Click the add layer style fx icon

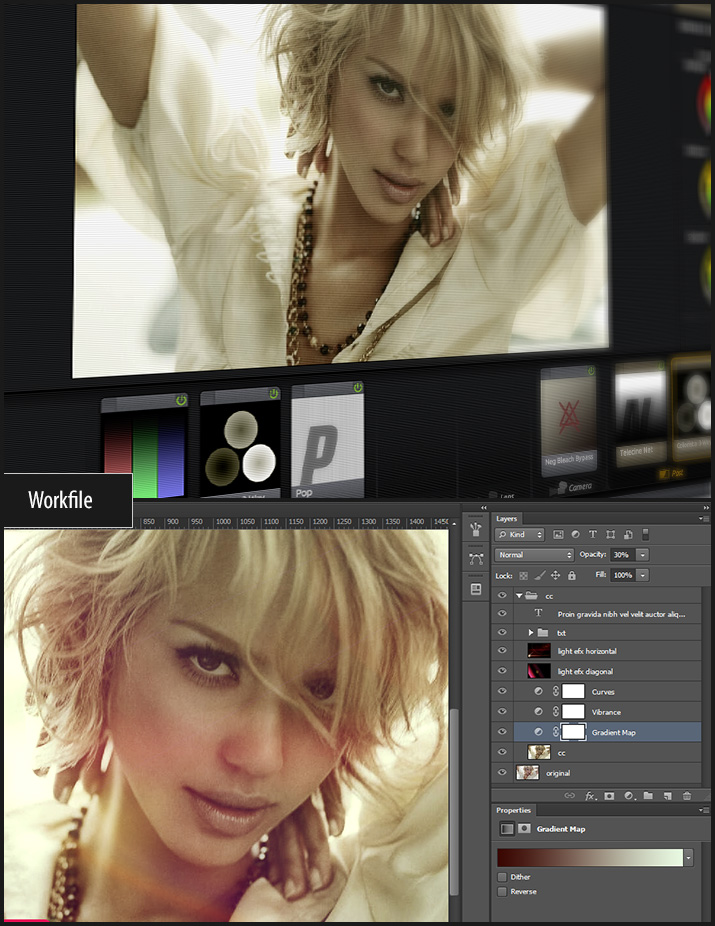(590, 795)
